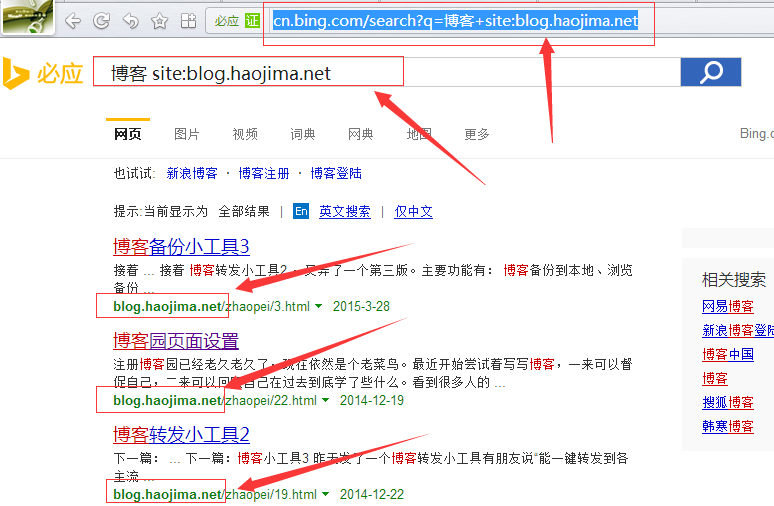Click related search 韩寒博客
The width and height of the screenshot is (774, 506).
pos(728,426)
